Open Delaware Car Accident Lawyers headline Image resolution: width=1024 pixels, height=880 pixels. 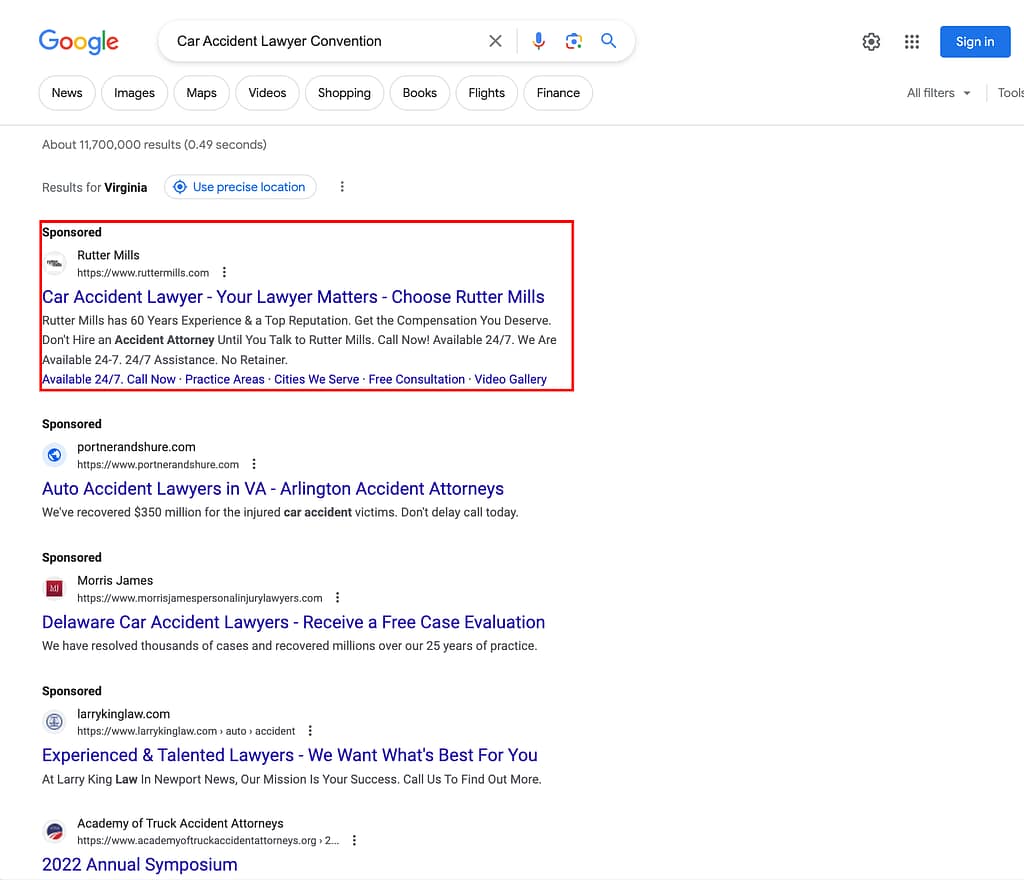click(293, 622)
